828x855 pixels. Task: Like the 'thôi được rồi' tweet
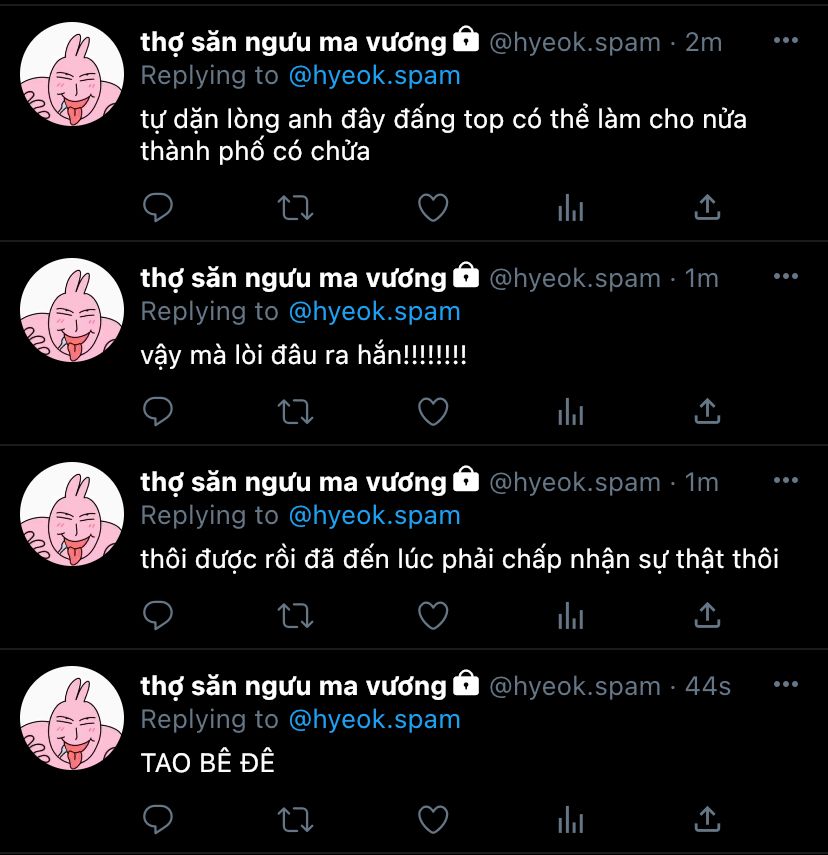433,616
